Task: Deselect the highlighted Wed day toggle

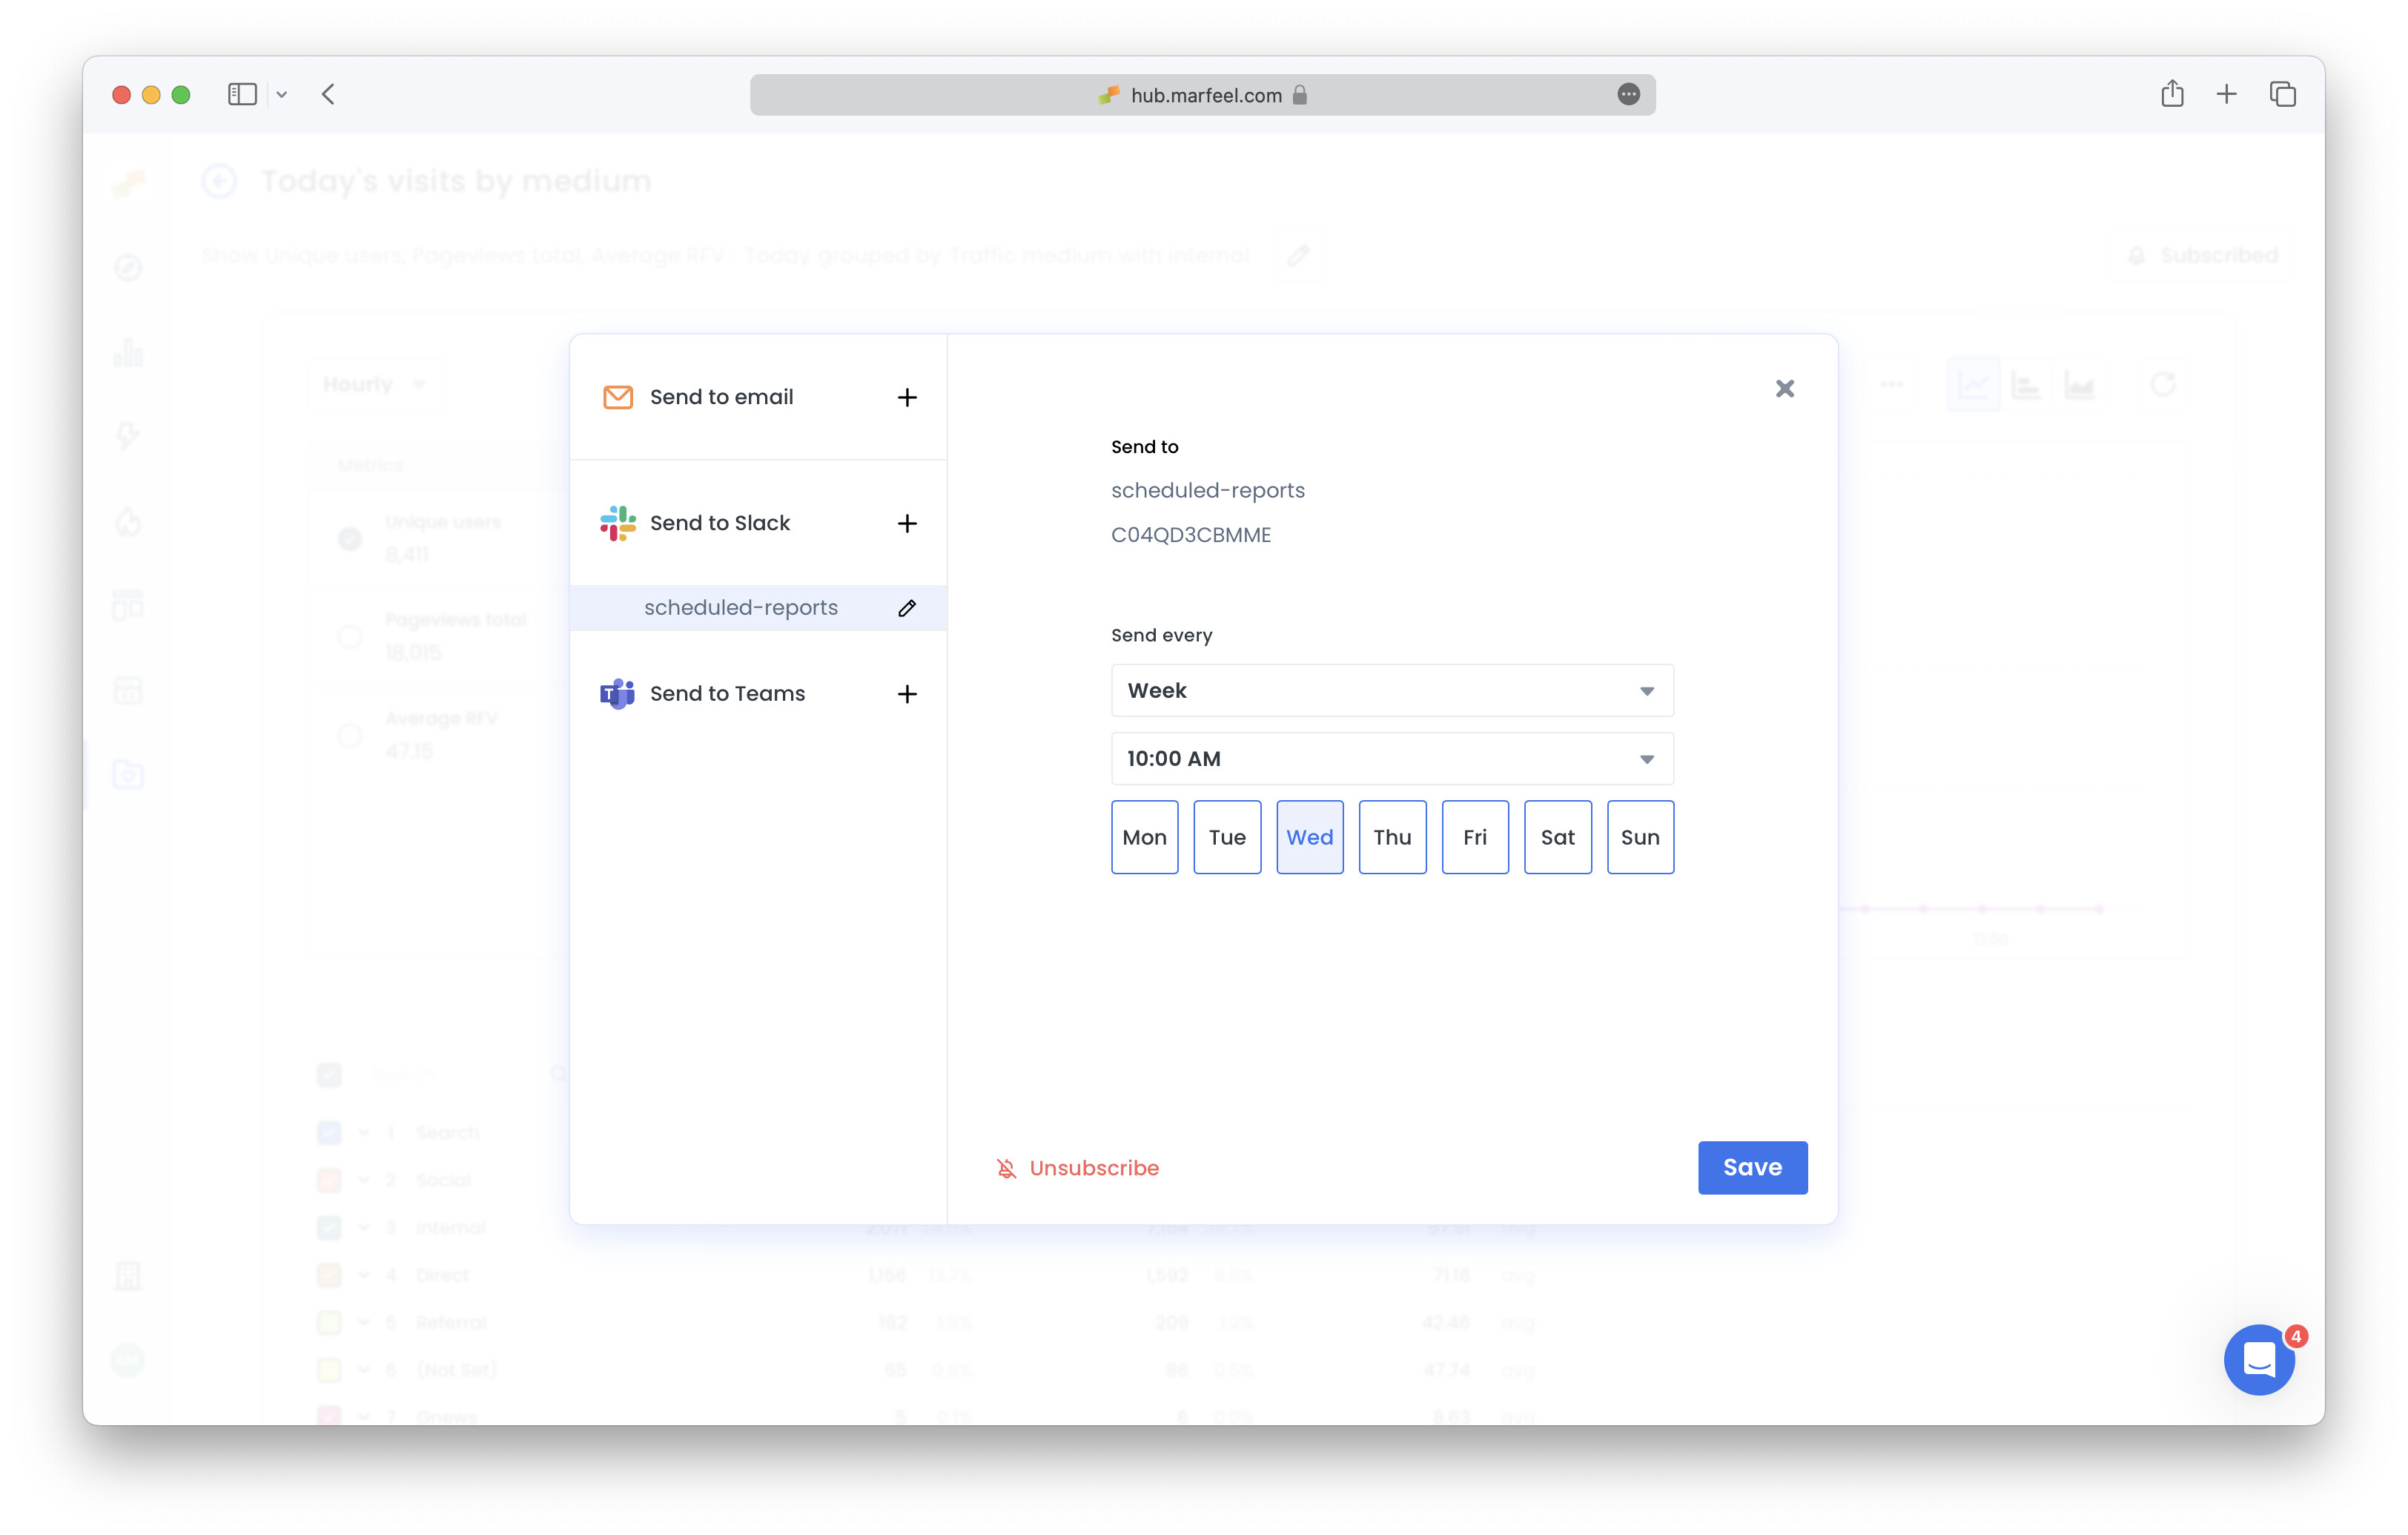Action: 1310,837
